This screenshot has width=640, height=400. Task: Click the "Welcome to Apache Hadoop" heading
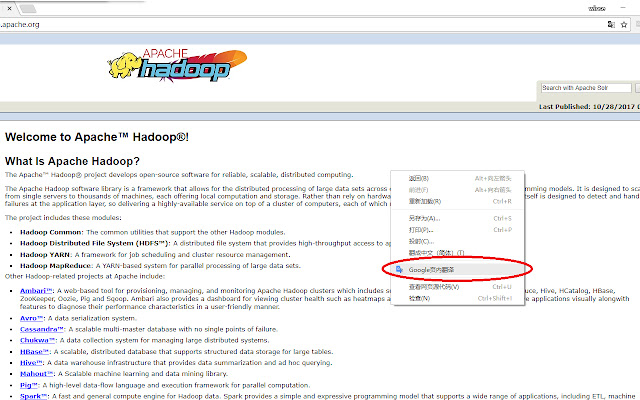click(x=97, y=137)
